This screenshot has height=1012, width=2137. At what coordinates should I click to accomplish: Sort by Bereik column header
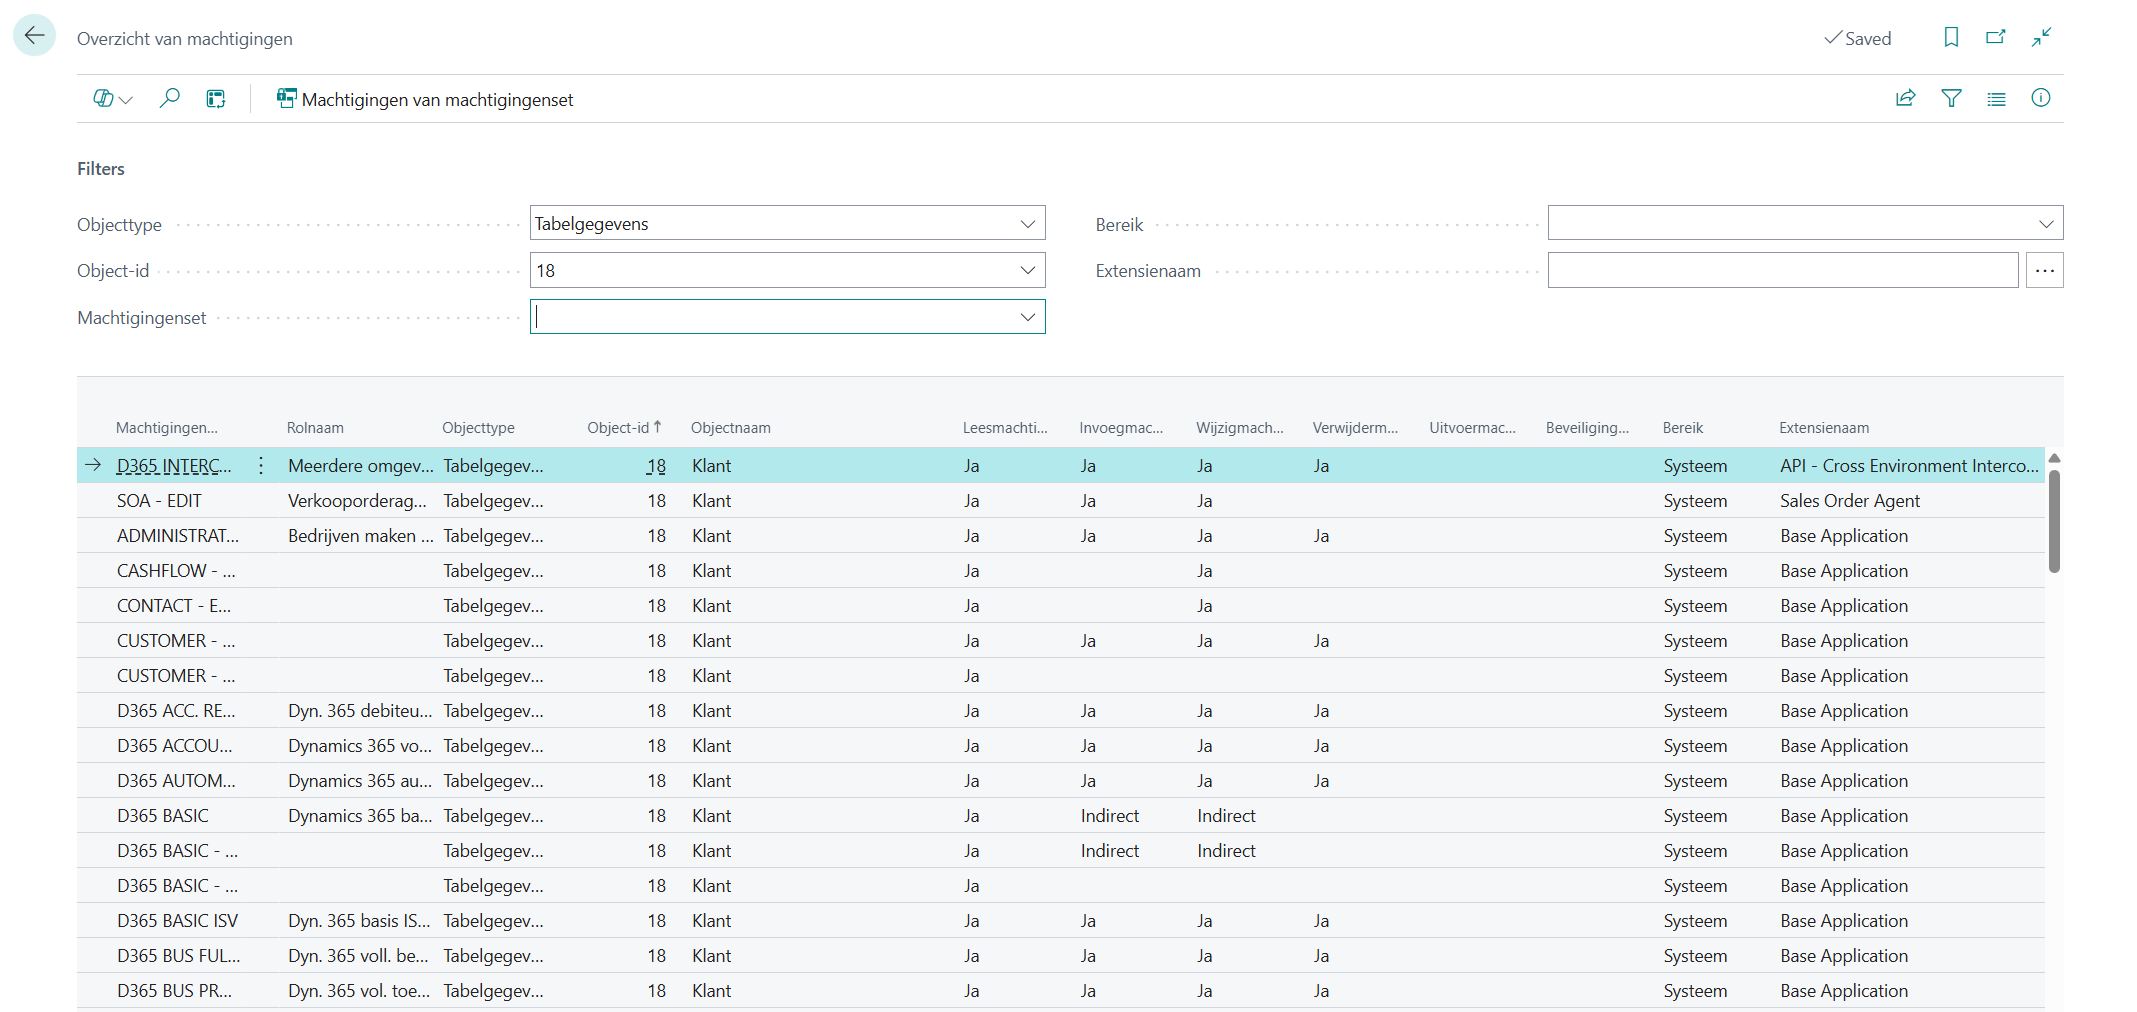point(1683,427)
